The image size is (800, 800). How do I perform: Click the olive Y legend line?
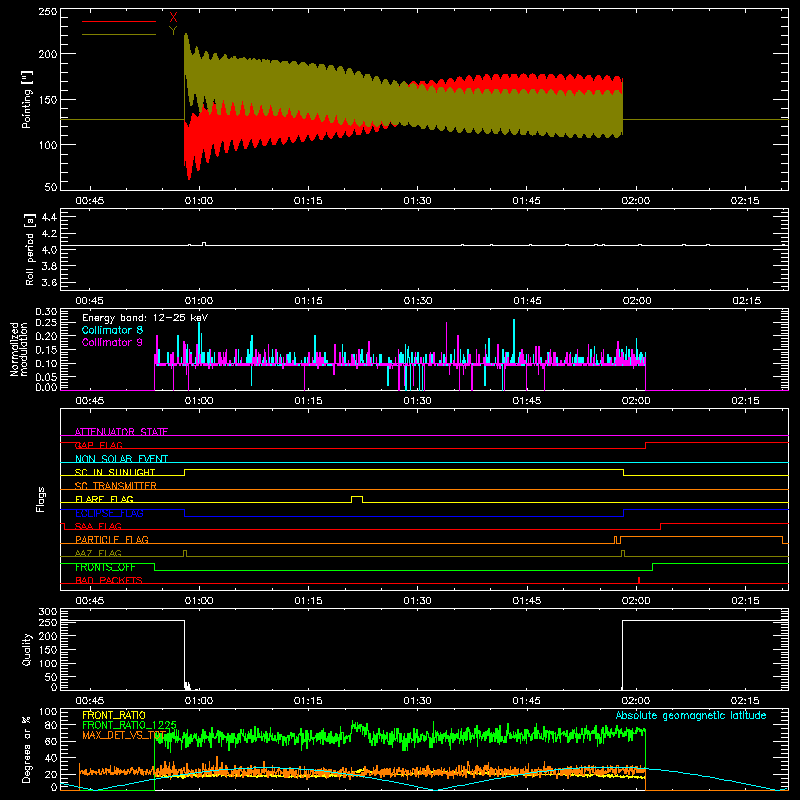tap(118, 35)
